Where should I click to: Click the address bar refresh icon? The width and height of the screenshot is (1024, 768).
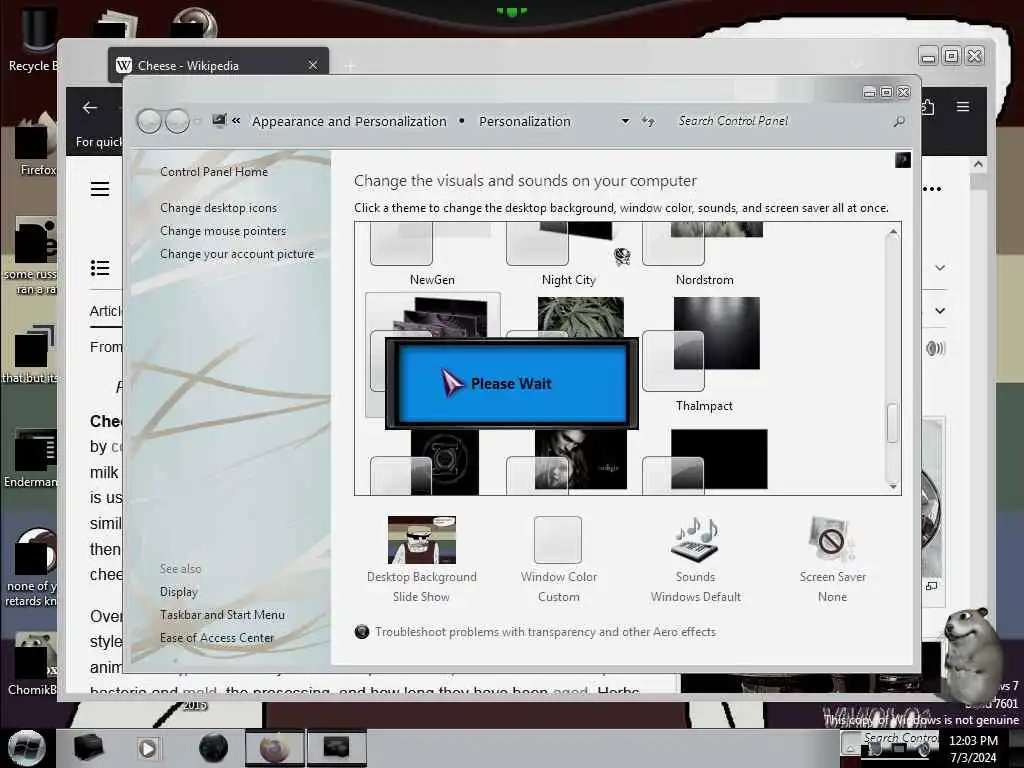pos(648,121)
